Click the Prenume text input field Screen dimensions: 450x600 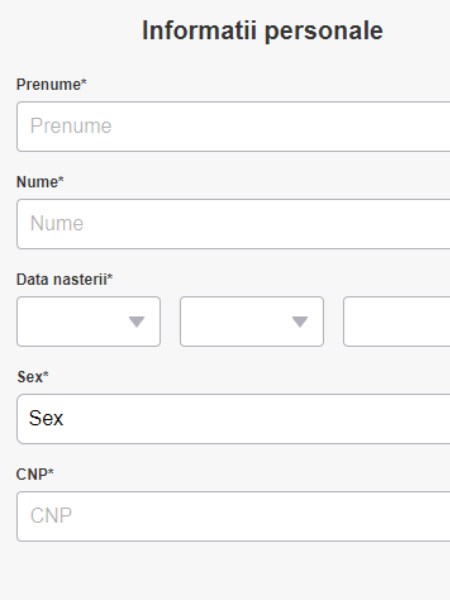233,127
